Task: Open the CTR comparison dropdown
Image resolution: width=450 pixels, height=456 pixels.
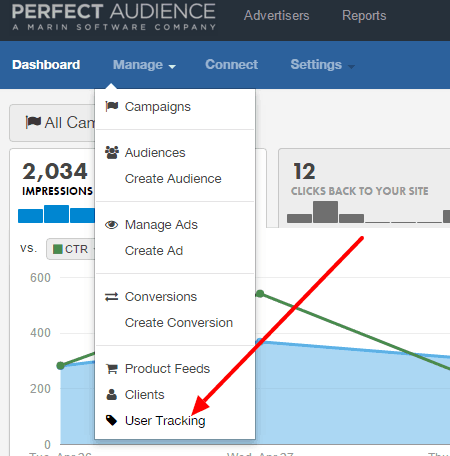Action: pos(71,249)
